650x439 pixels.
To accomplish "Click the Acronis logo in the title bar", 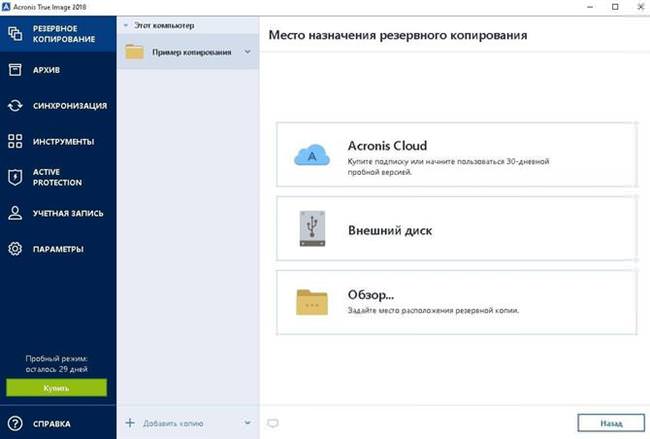I will point(6,7).
